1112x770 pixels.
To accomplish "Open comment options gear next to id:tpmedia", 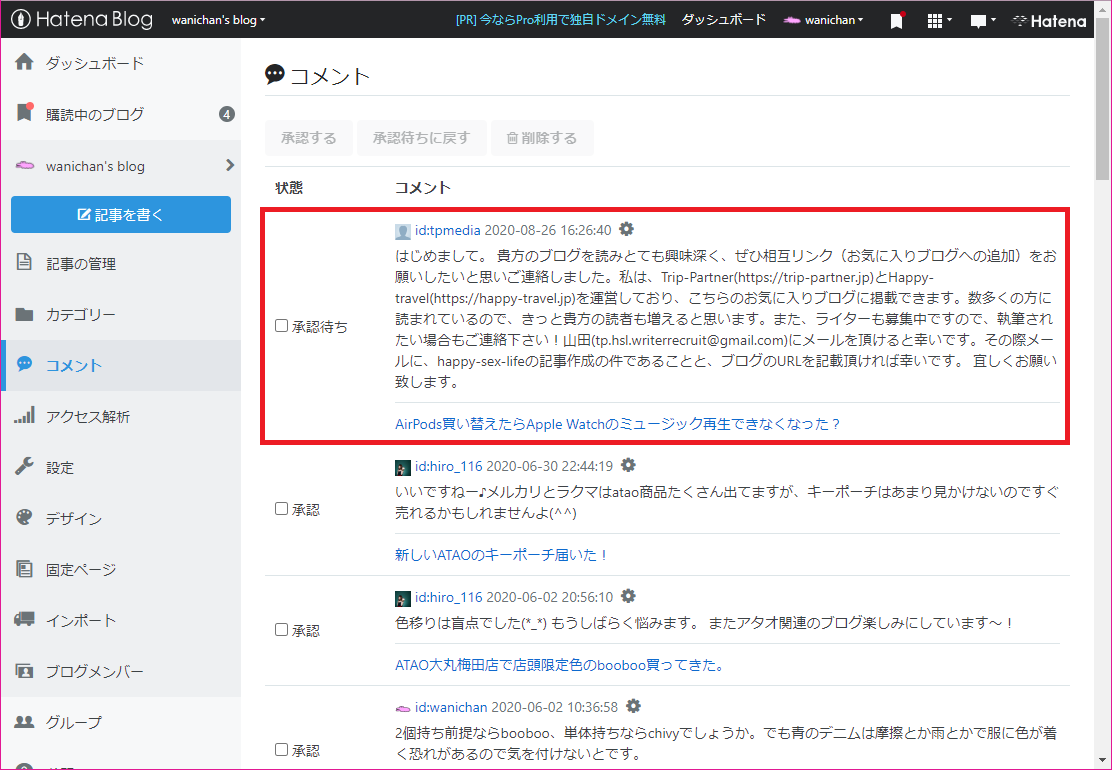I will [627, 229].
